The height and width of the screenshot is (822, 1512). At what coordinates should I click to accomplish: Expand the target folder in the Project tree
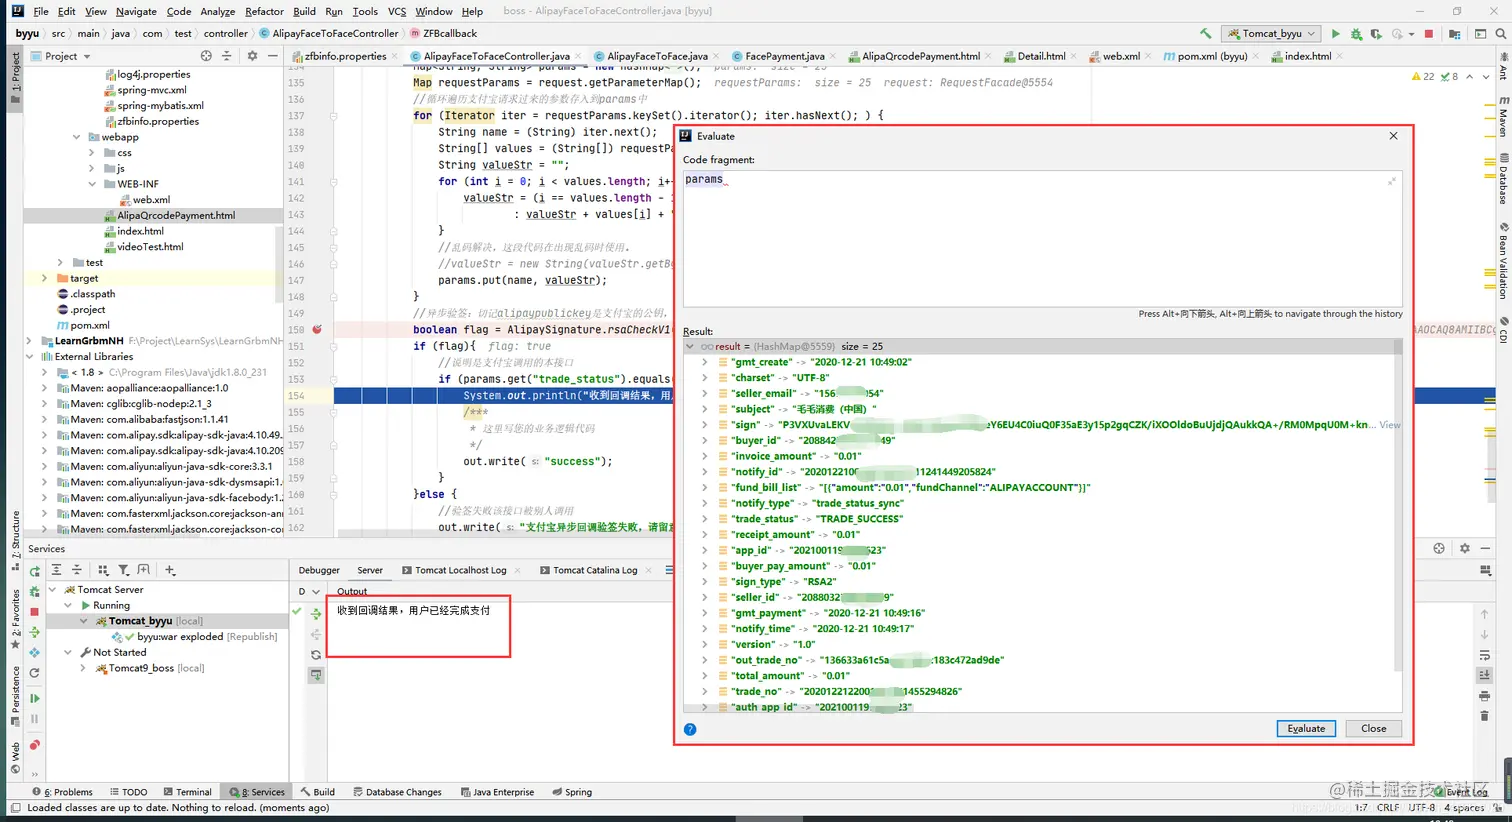click(44, 278)
